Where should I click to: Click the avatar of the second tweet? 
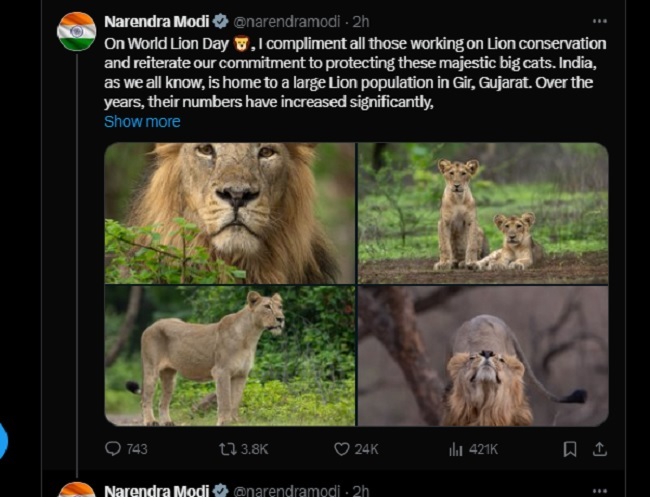77,490
